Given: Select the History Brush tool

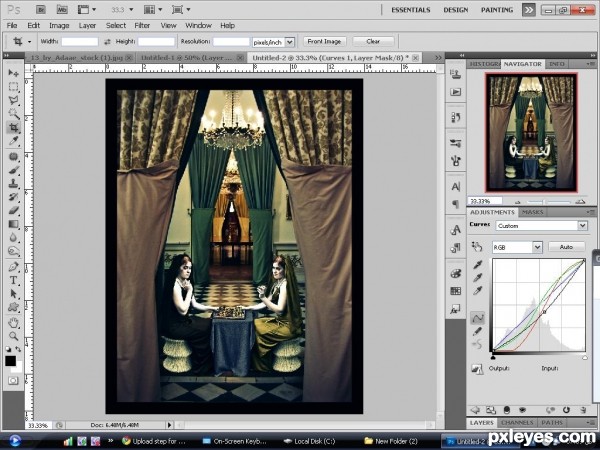Looking at the screenshot, I should pos(13,197).
